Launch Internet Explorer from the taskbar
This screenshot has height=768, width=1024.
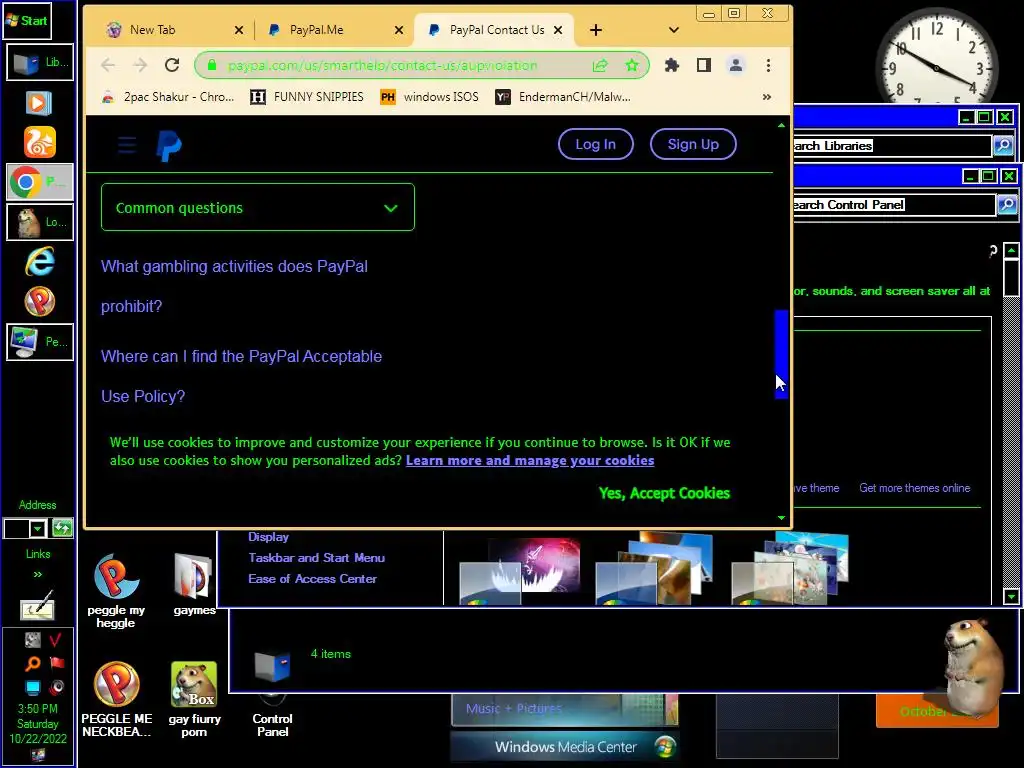(x=39, y=262)
